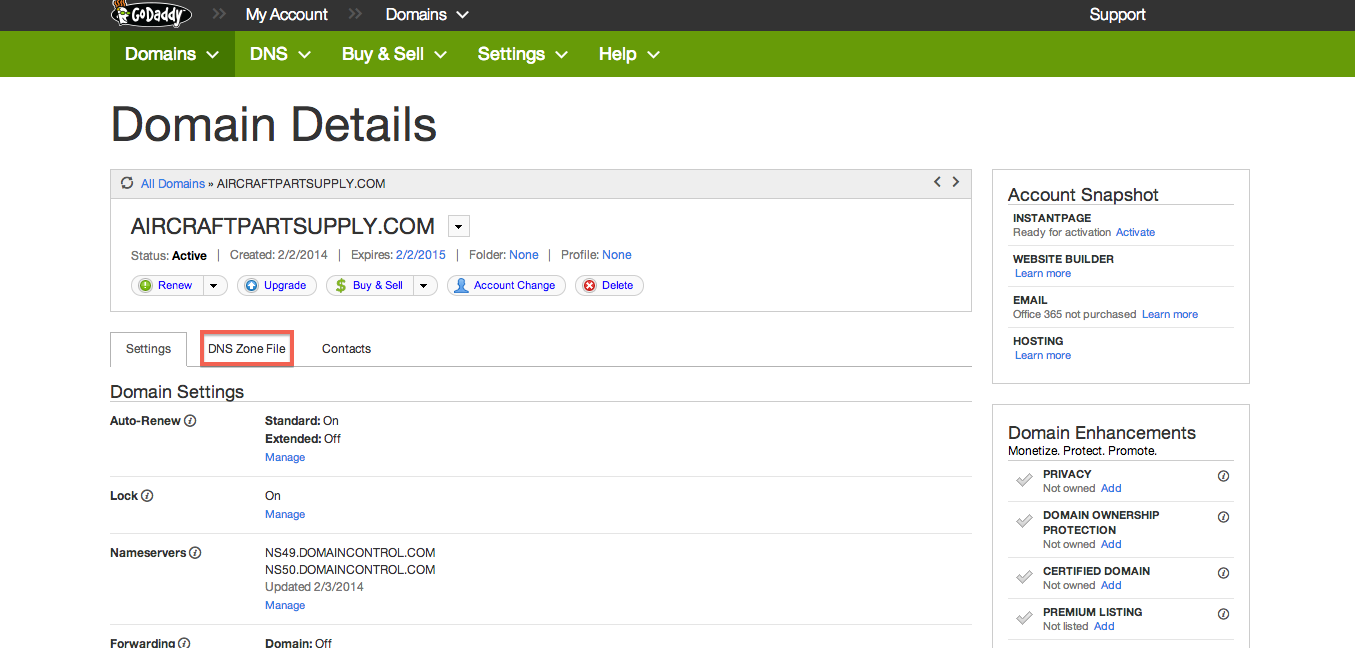Click Add for Domain Ownership Protection

1111,544
